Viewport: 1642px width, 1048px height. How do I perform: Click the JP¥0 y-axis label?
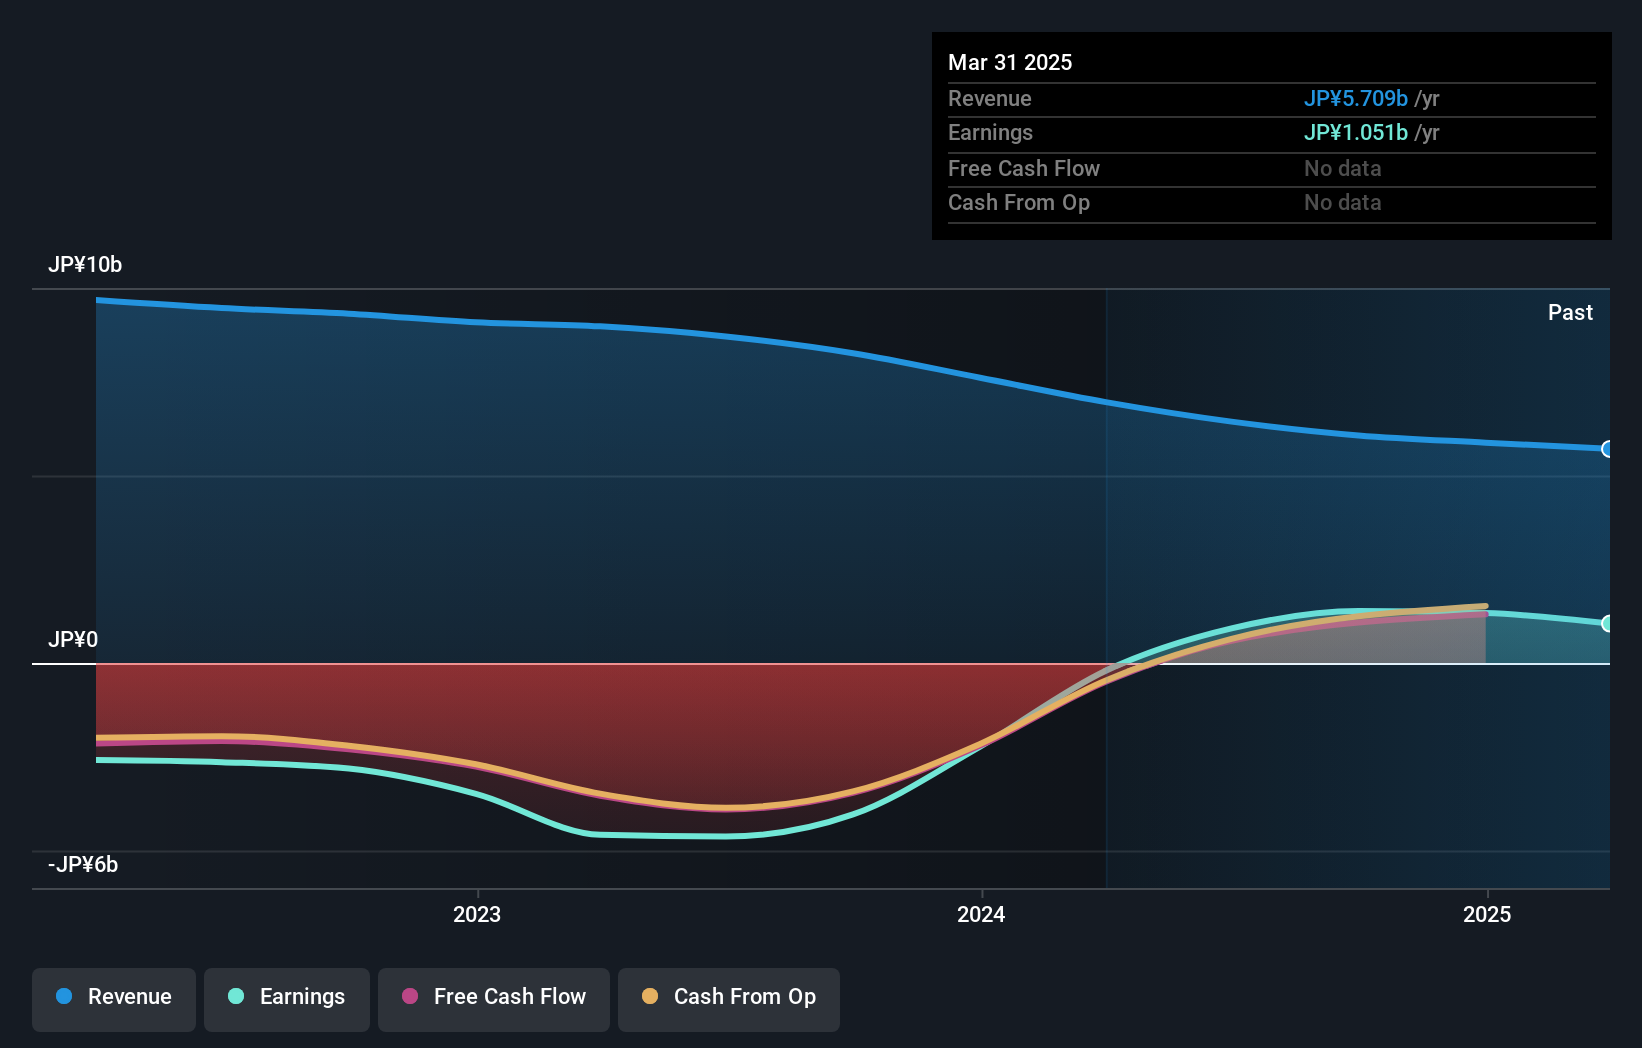pos(73,640)
